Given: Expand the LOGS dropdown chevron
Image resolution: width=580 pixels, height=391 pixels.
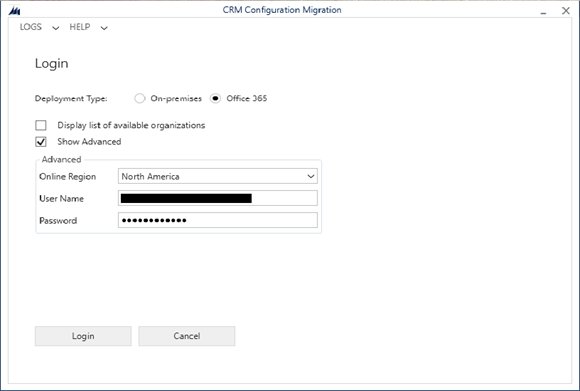Looking at the screenshot, I should [55, 28].
